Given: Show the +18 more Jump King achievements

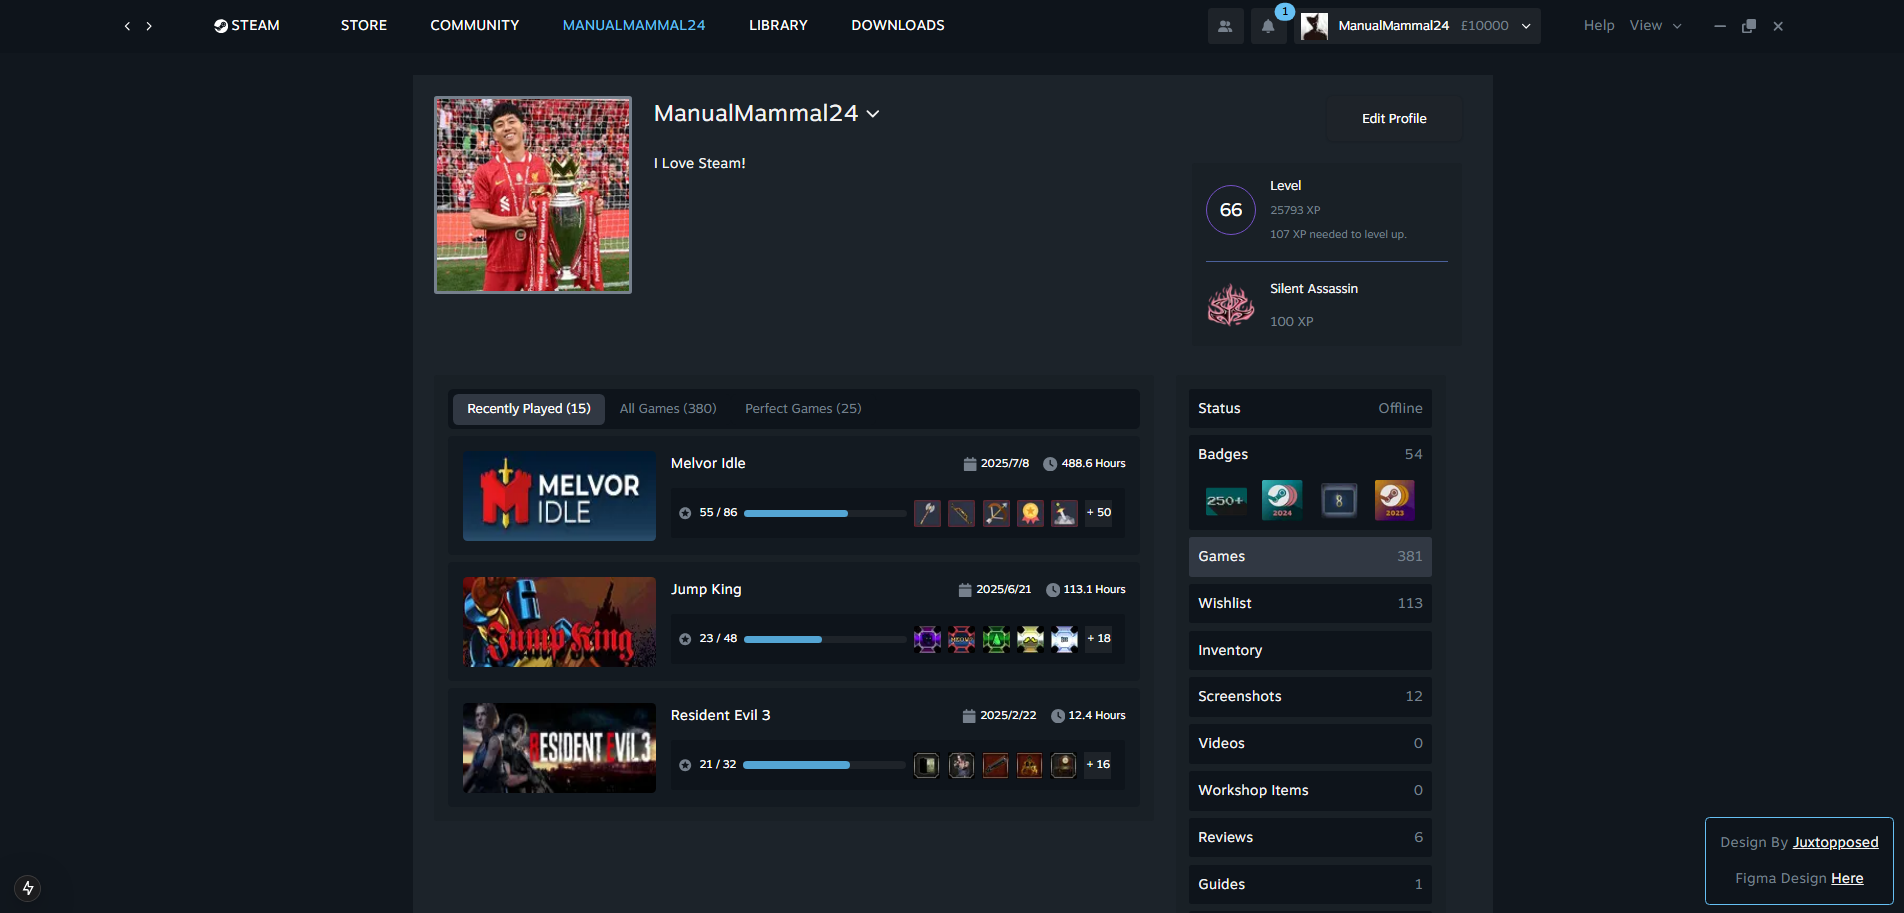Looking at the screenshot, I should click(x=1099, y=639).
